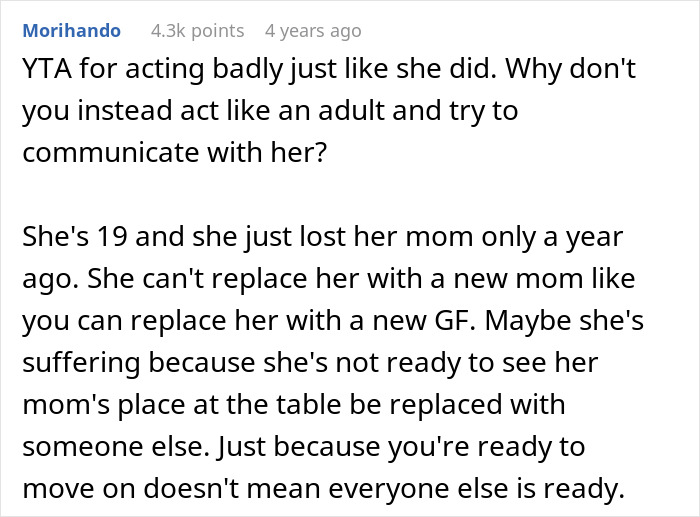Click the line beginning 'suffering because she's not ready'

click(x=310, y=363)
